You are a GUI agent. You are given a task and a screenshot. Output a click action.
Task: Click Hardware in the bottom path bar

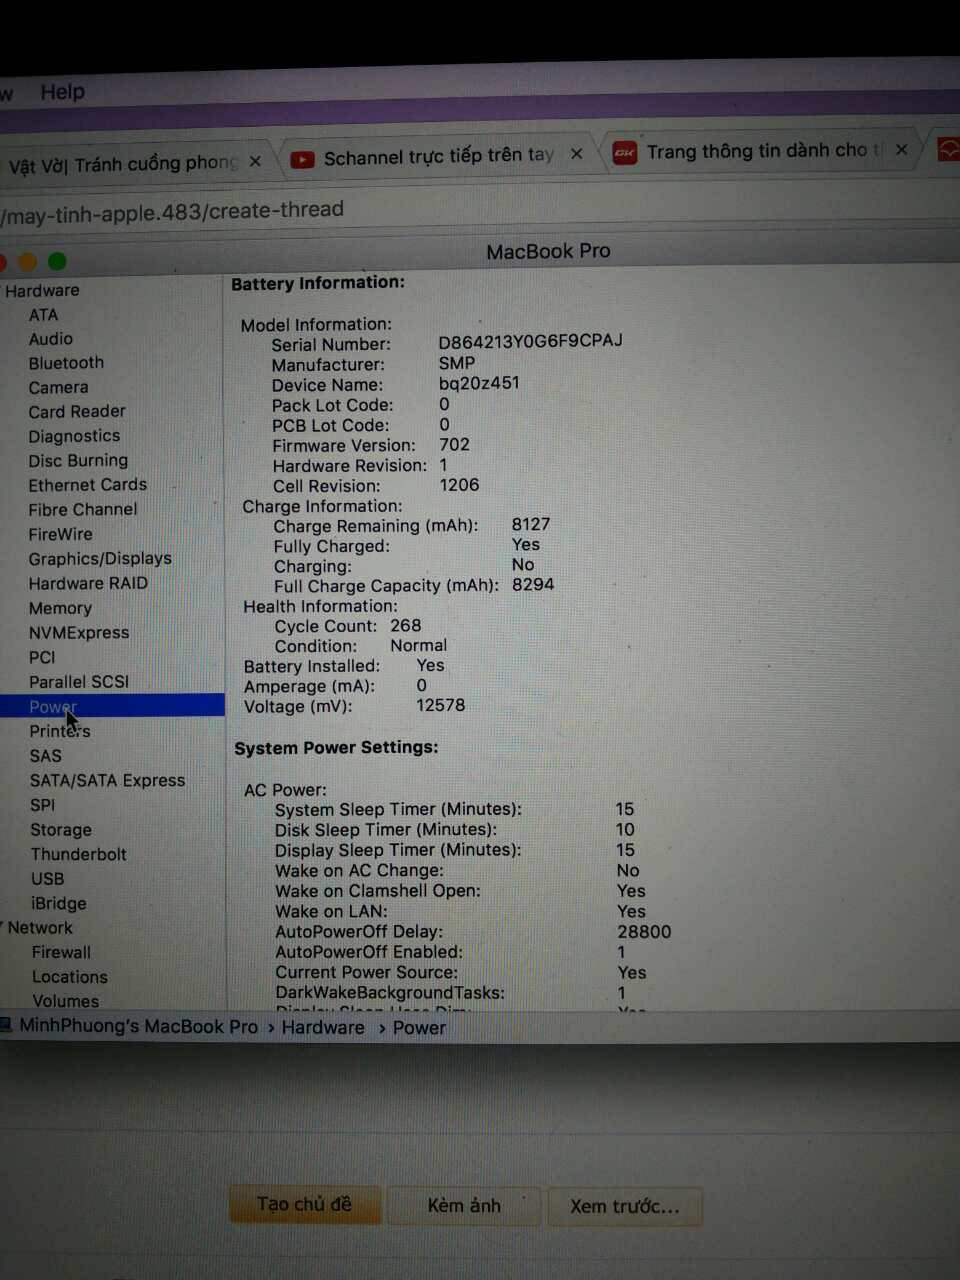(323, 1027)
